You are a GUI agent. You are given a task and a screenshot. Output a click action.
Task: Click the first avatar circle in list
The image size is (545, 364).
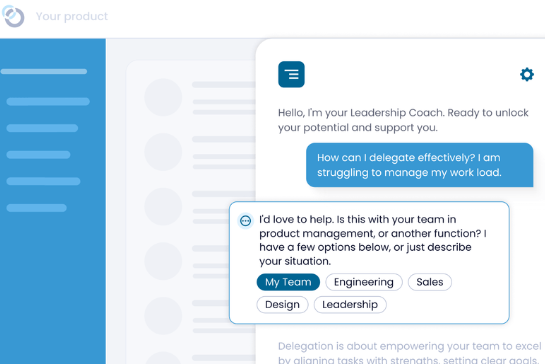pos(163,97)
